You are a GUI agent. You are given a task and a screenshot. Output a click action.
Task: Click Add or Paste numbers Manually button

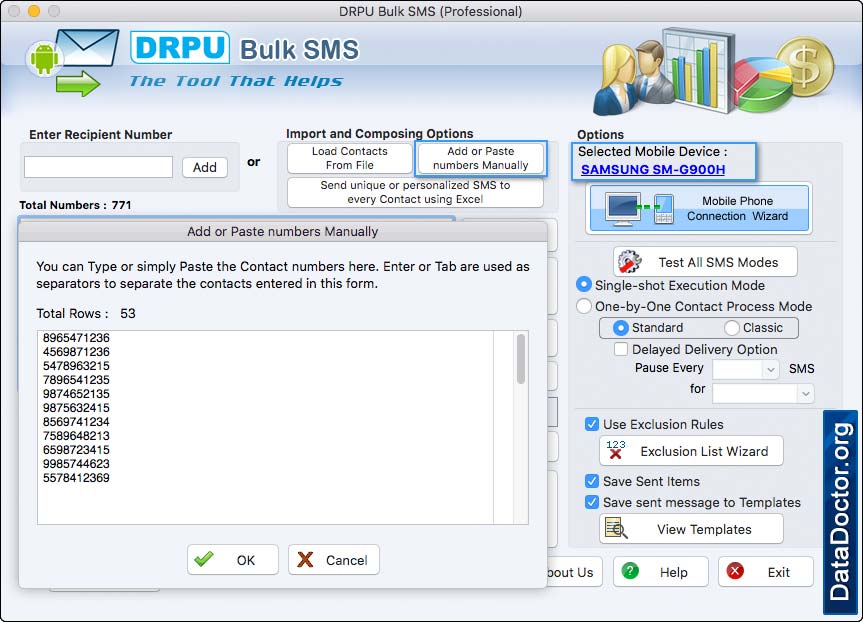480,158
